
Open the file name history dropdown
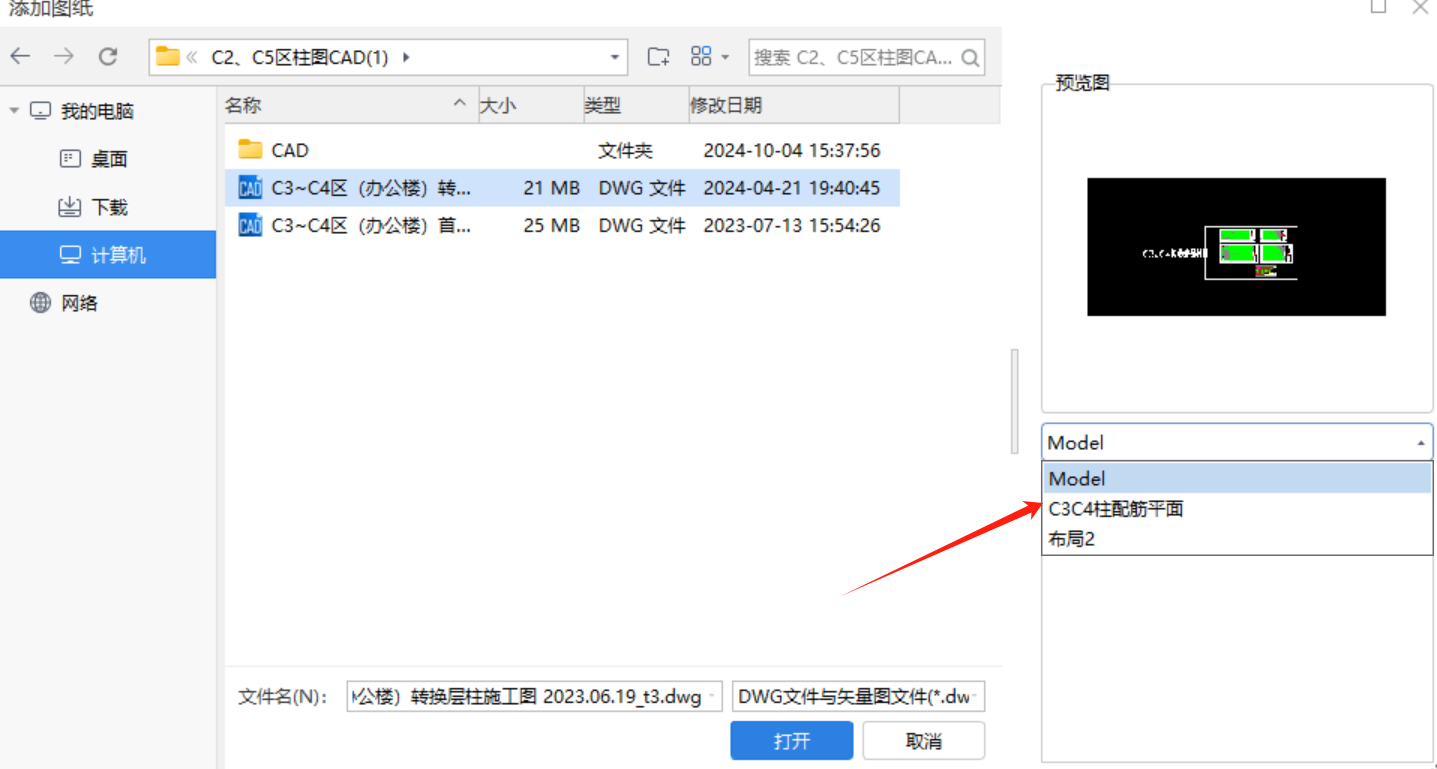(711, 697)
